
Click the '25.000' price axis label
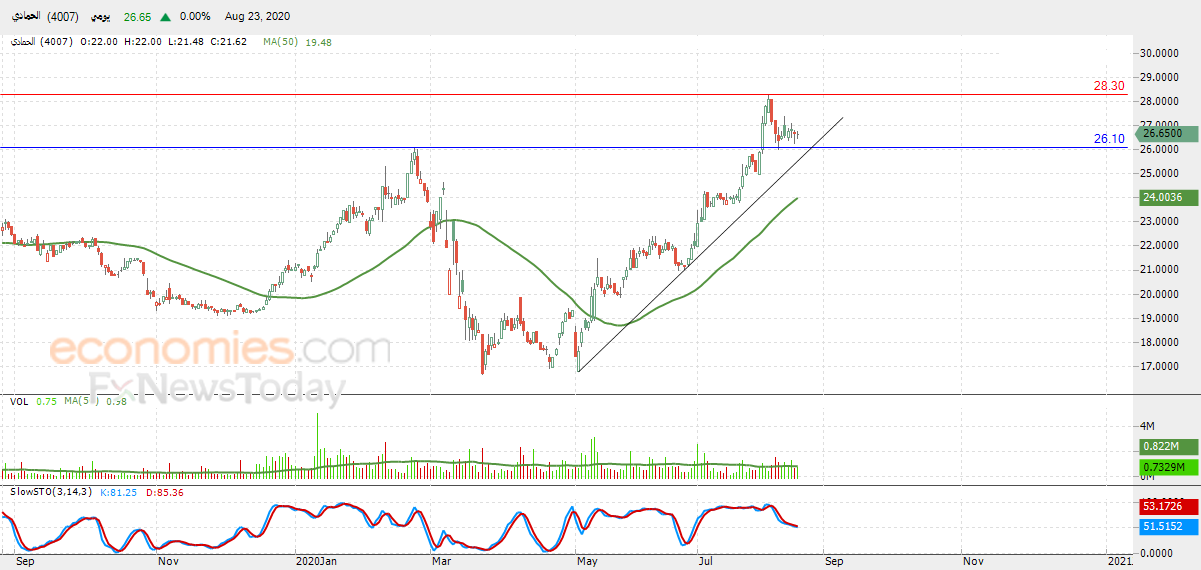(1158, 174)
